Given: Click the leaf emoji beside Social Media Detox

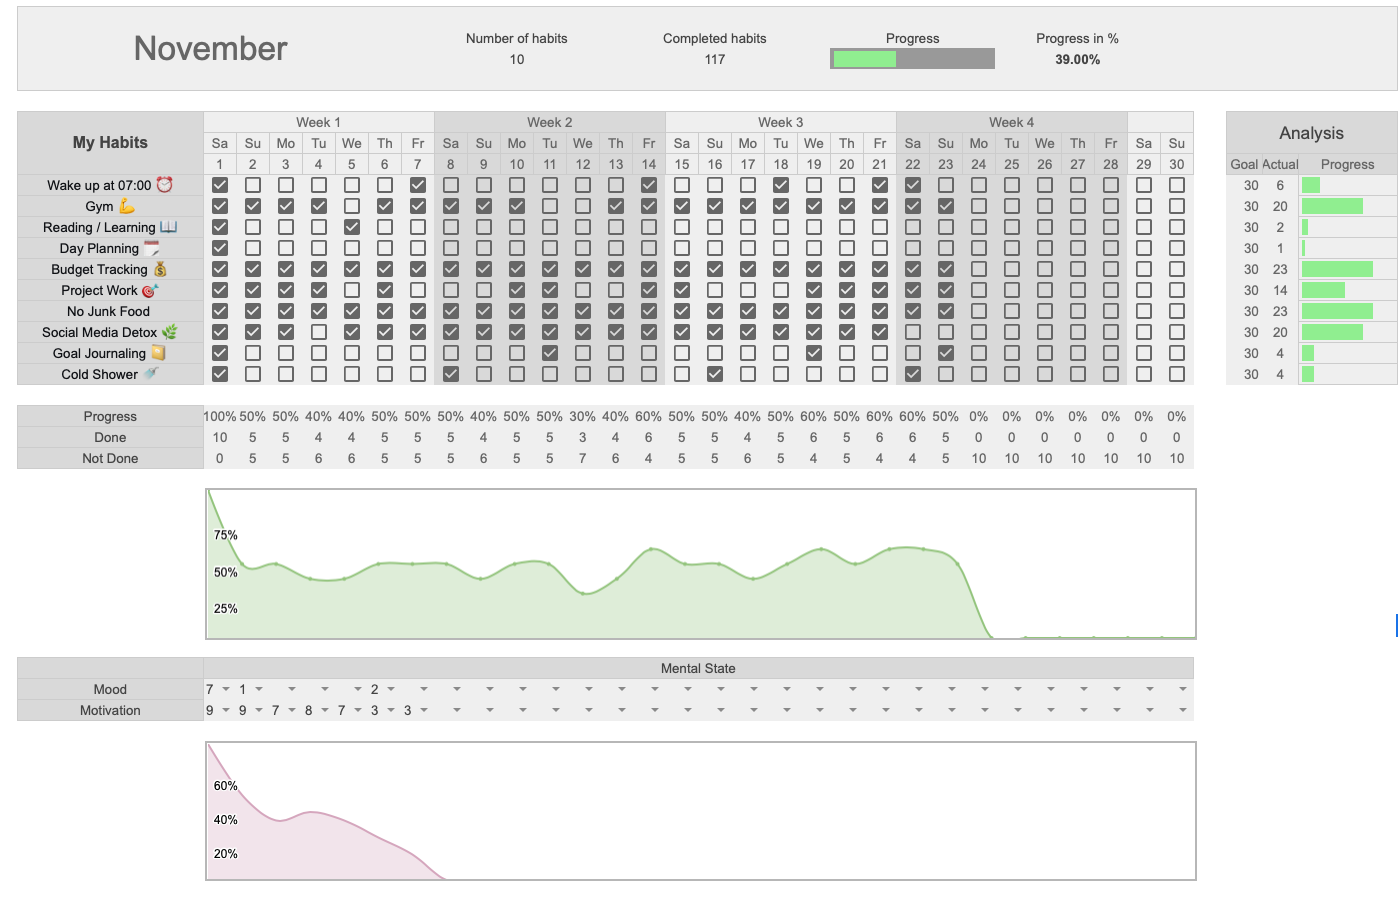Looking at the screenshot, I should pos(170,332).
